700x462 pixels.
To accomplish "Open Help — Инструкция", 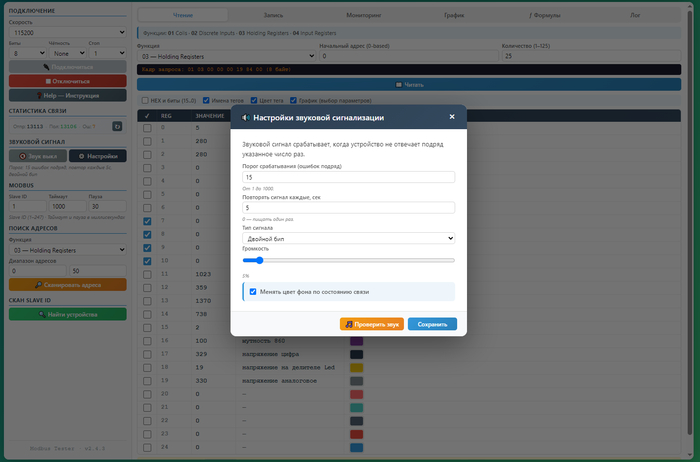I will pyautogui.click(x=67, y=96).
